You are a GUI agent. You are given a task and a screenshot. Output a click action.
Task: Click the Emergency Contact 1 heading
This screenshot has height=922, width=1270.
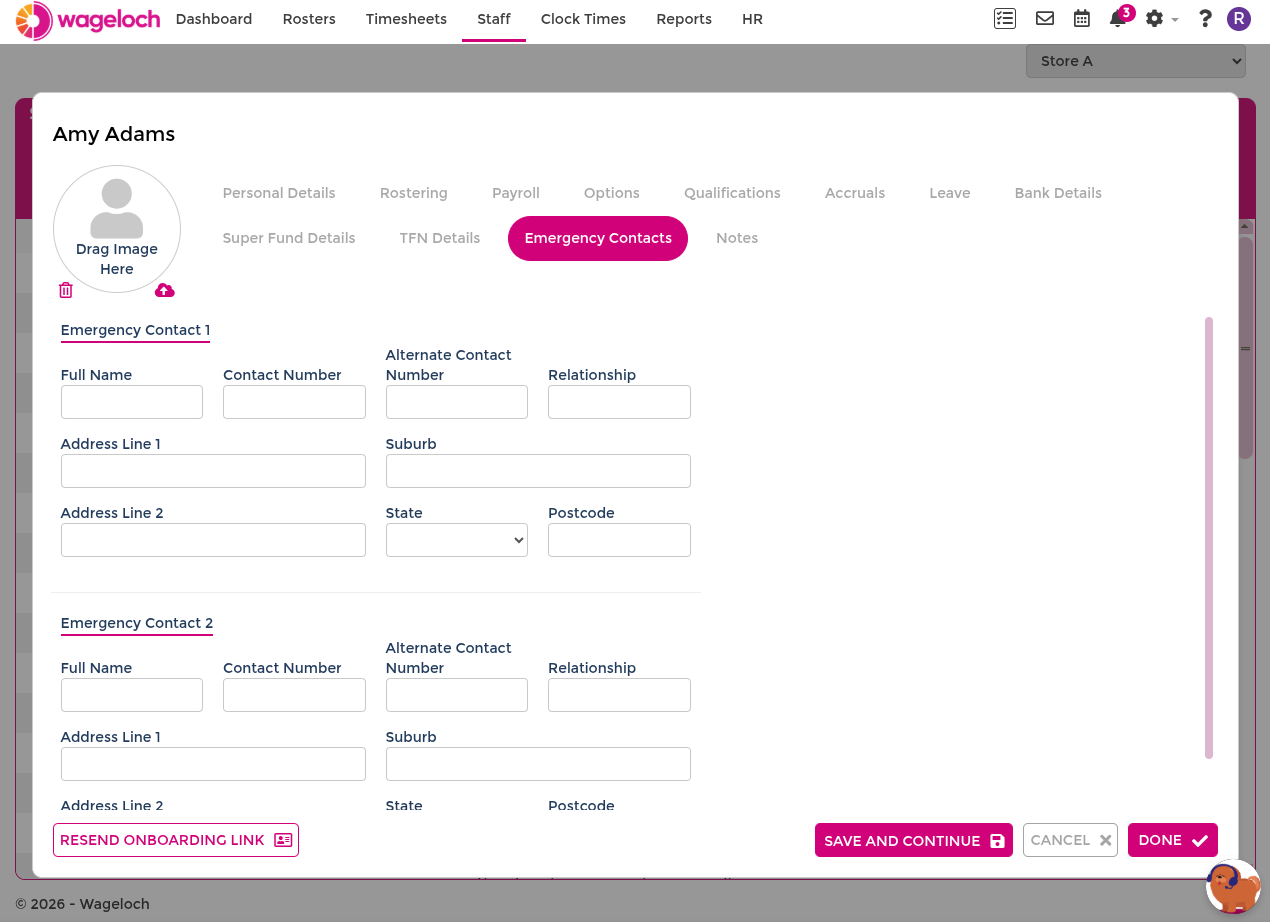pos(135,330)
